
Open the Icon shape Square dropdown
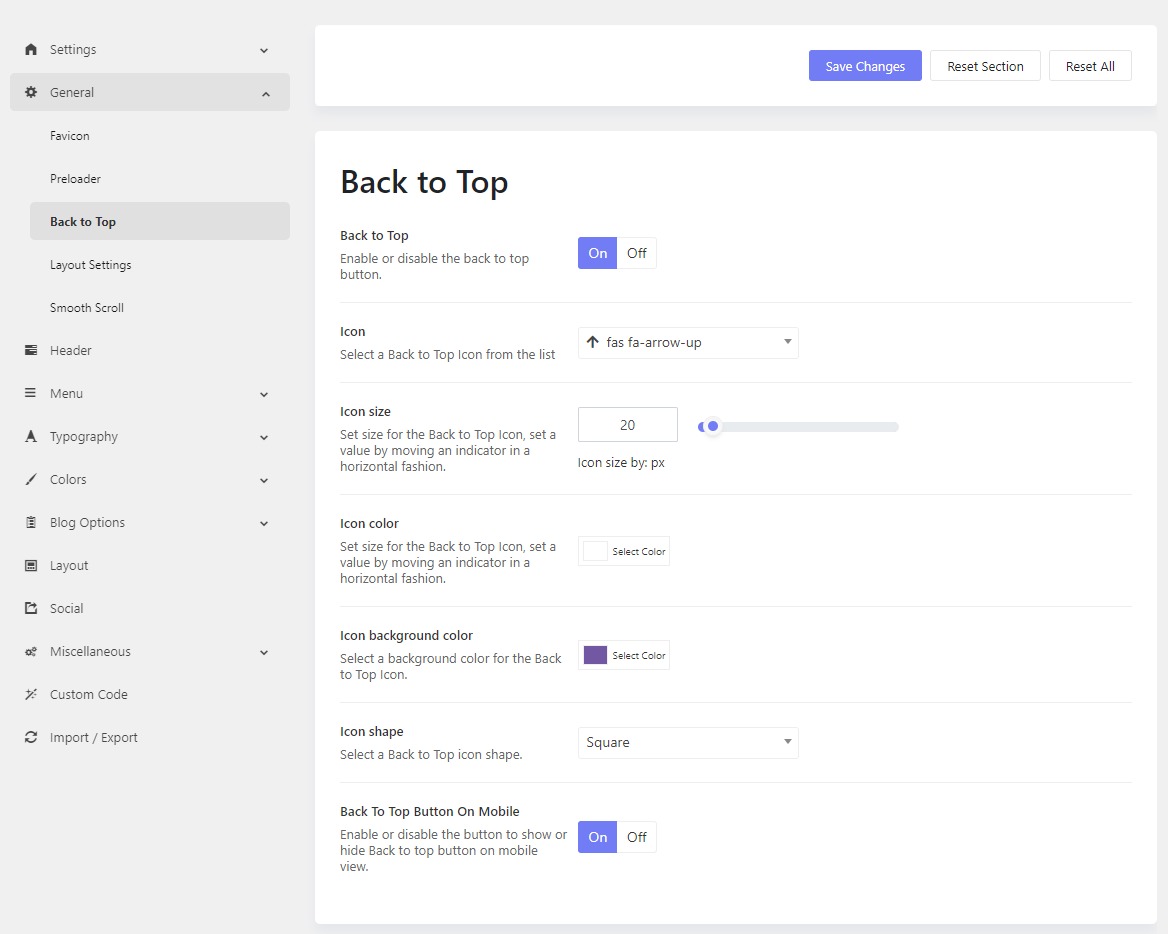click(x=688, y=743)
